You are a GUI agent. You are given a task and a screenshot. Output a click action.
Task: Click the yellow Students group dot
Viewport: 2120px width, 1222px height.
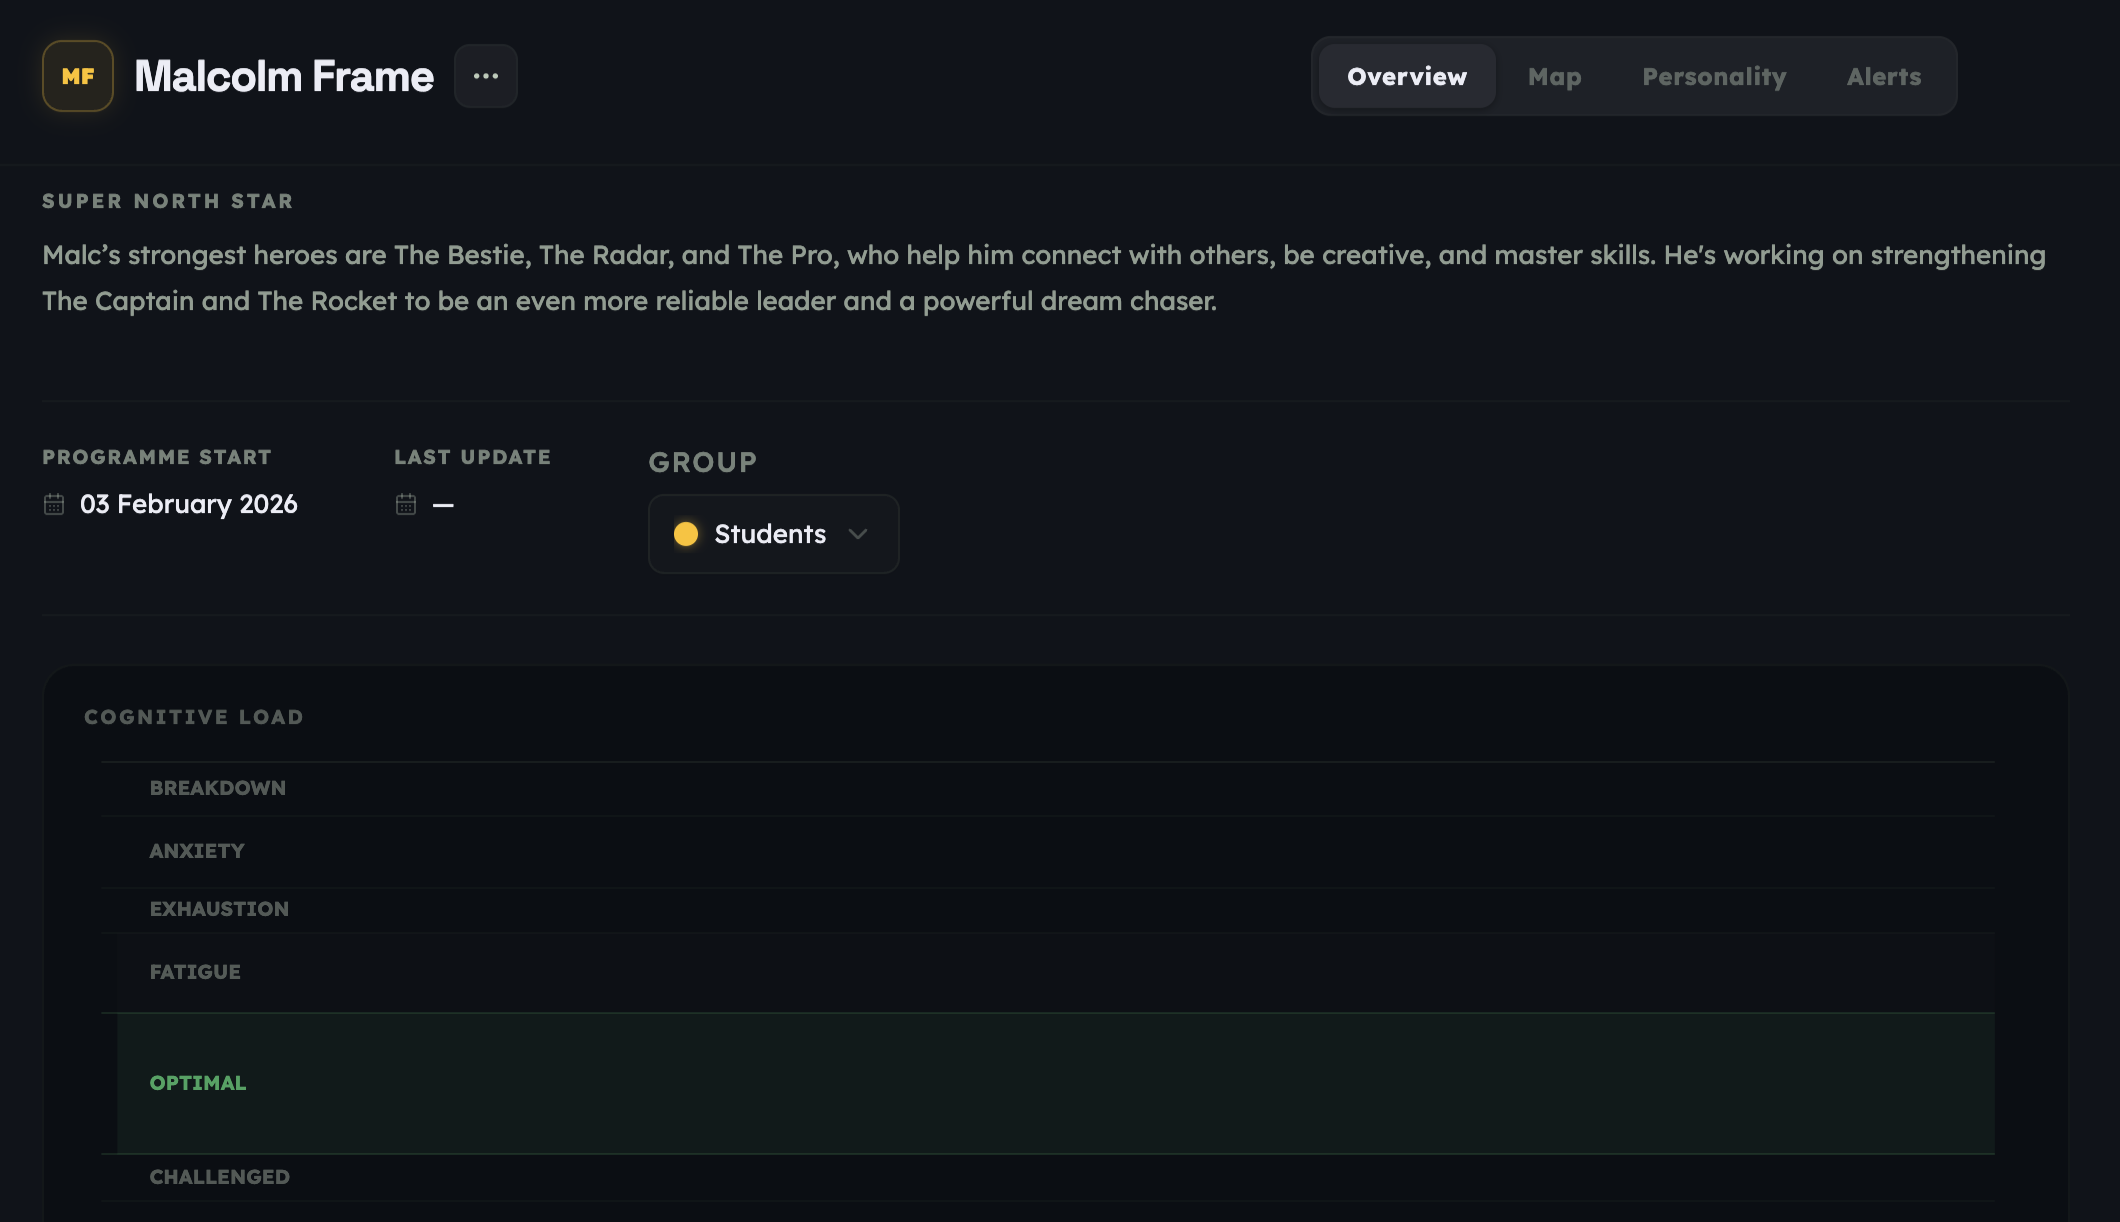point(688,534)
